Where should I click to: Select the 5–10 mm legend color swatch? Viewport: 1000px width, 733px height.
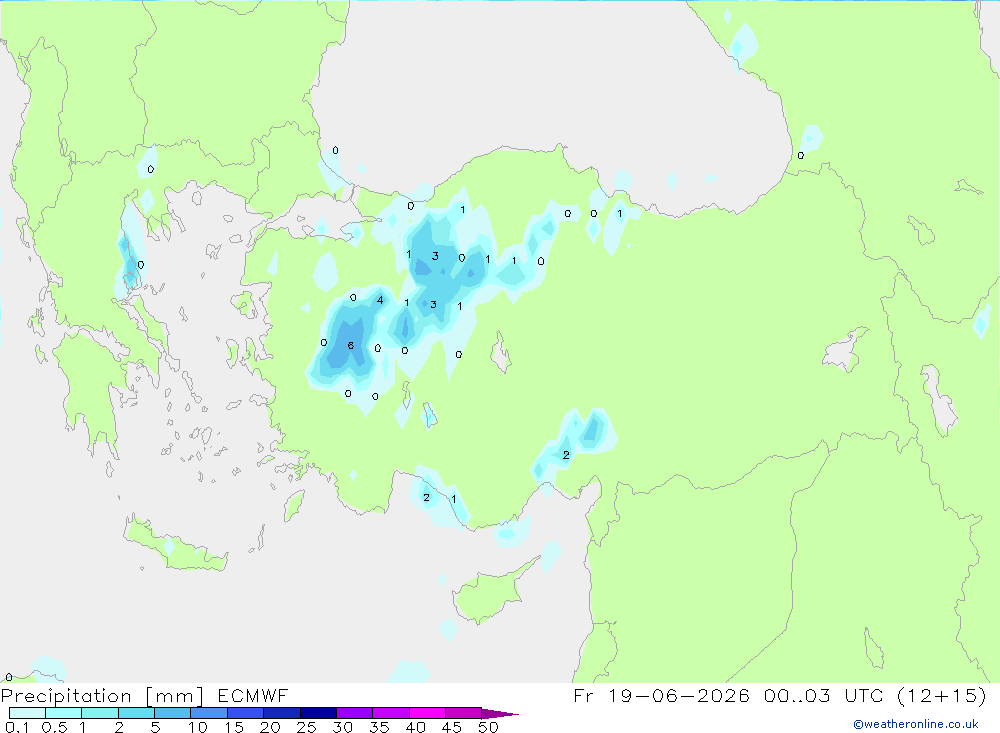pyautogui.click(x=173, y=713)
